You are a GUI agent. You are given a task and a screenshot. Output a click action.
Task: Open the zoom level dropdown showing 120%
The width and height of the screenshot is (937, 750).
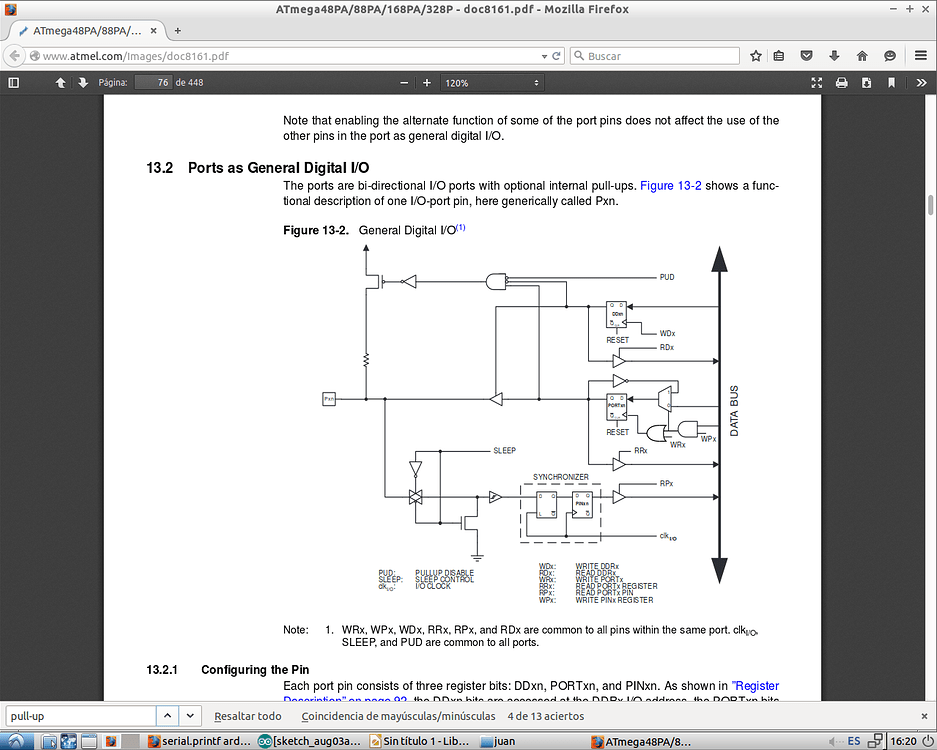coord(492,83)
